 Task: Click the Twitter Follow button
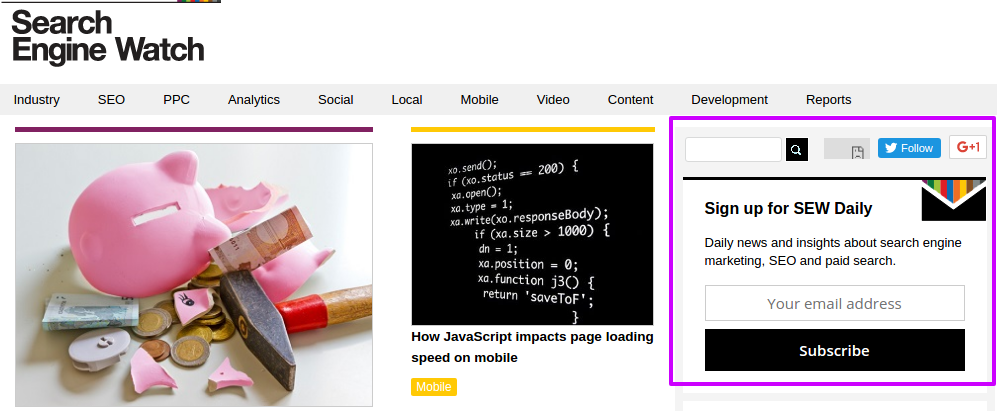pos(909,148)
